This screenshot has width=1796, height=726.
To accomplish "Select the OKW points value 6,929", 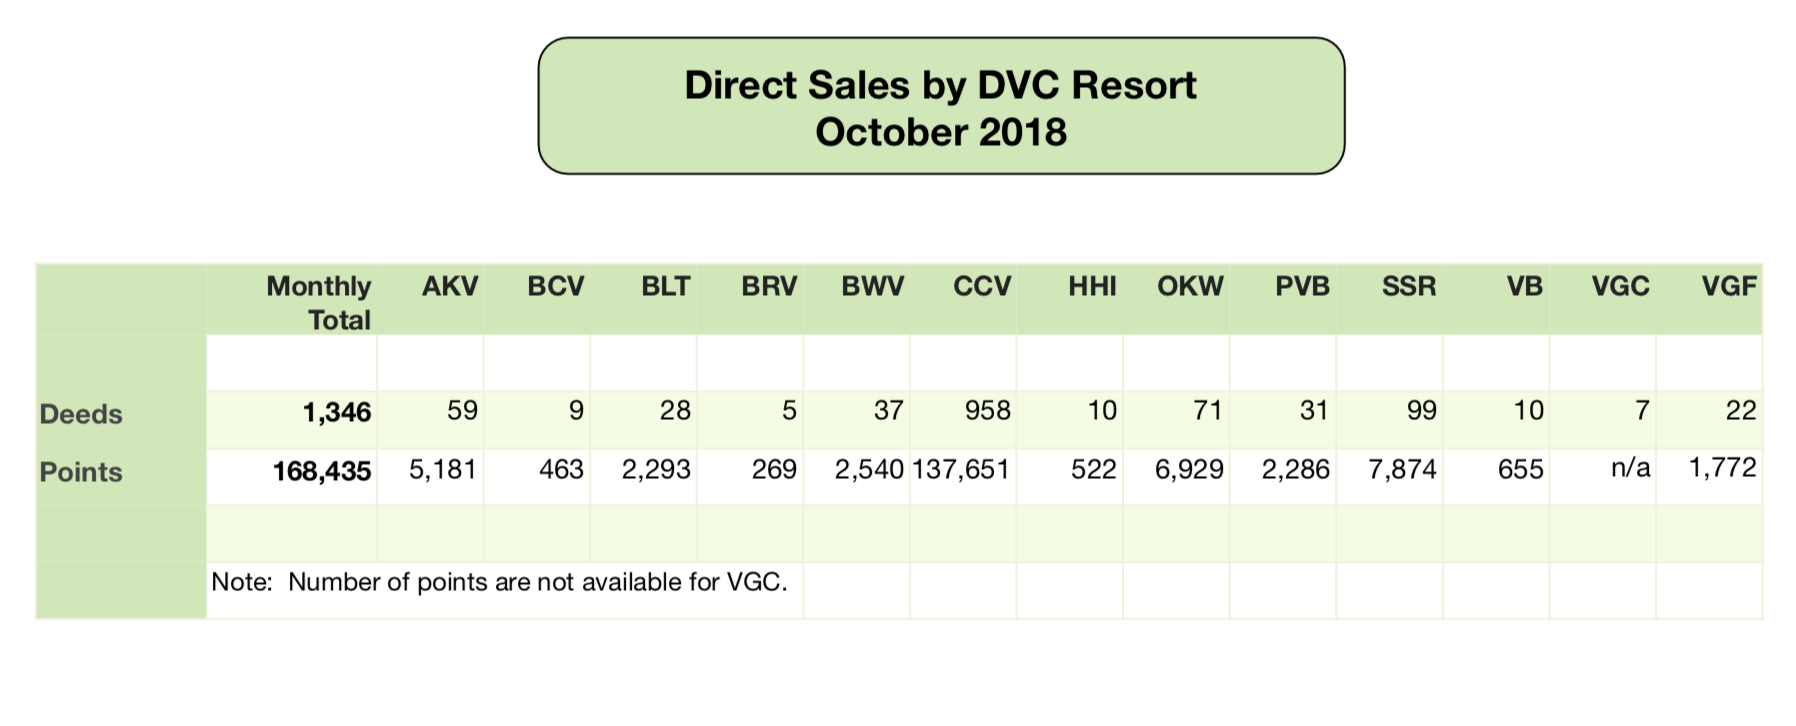I will click(x=1189, y=469).
